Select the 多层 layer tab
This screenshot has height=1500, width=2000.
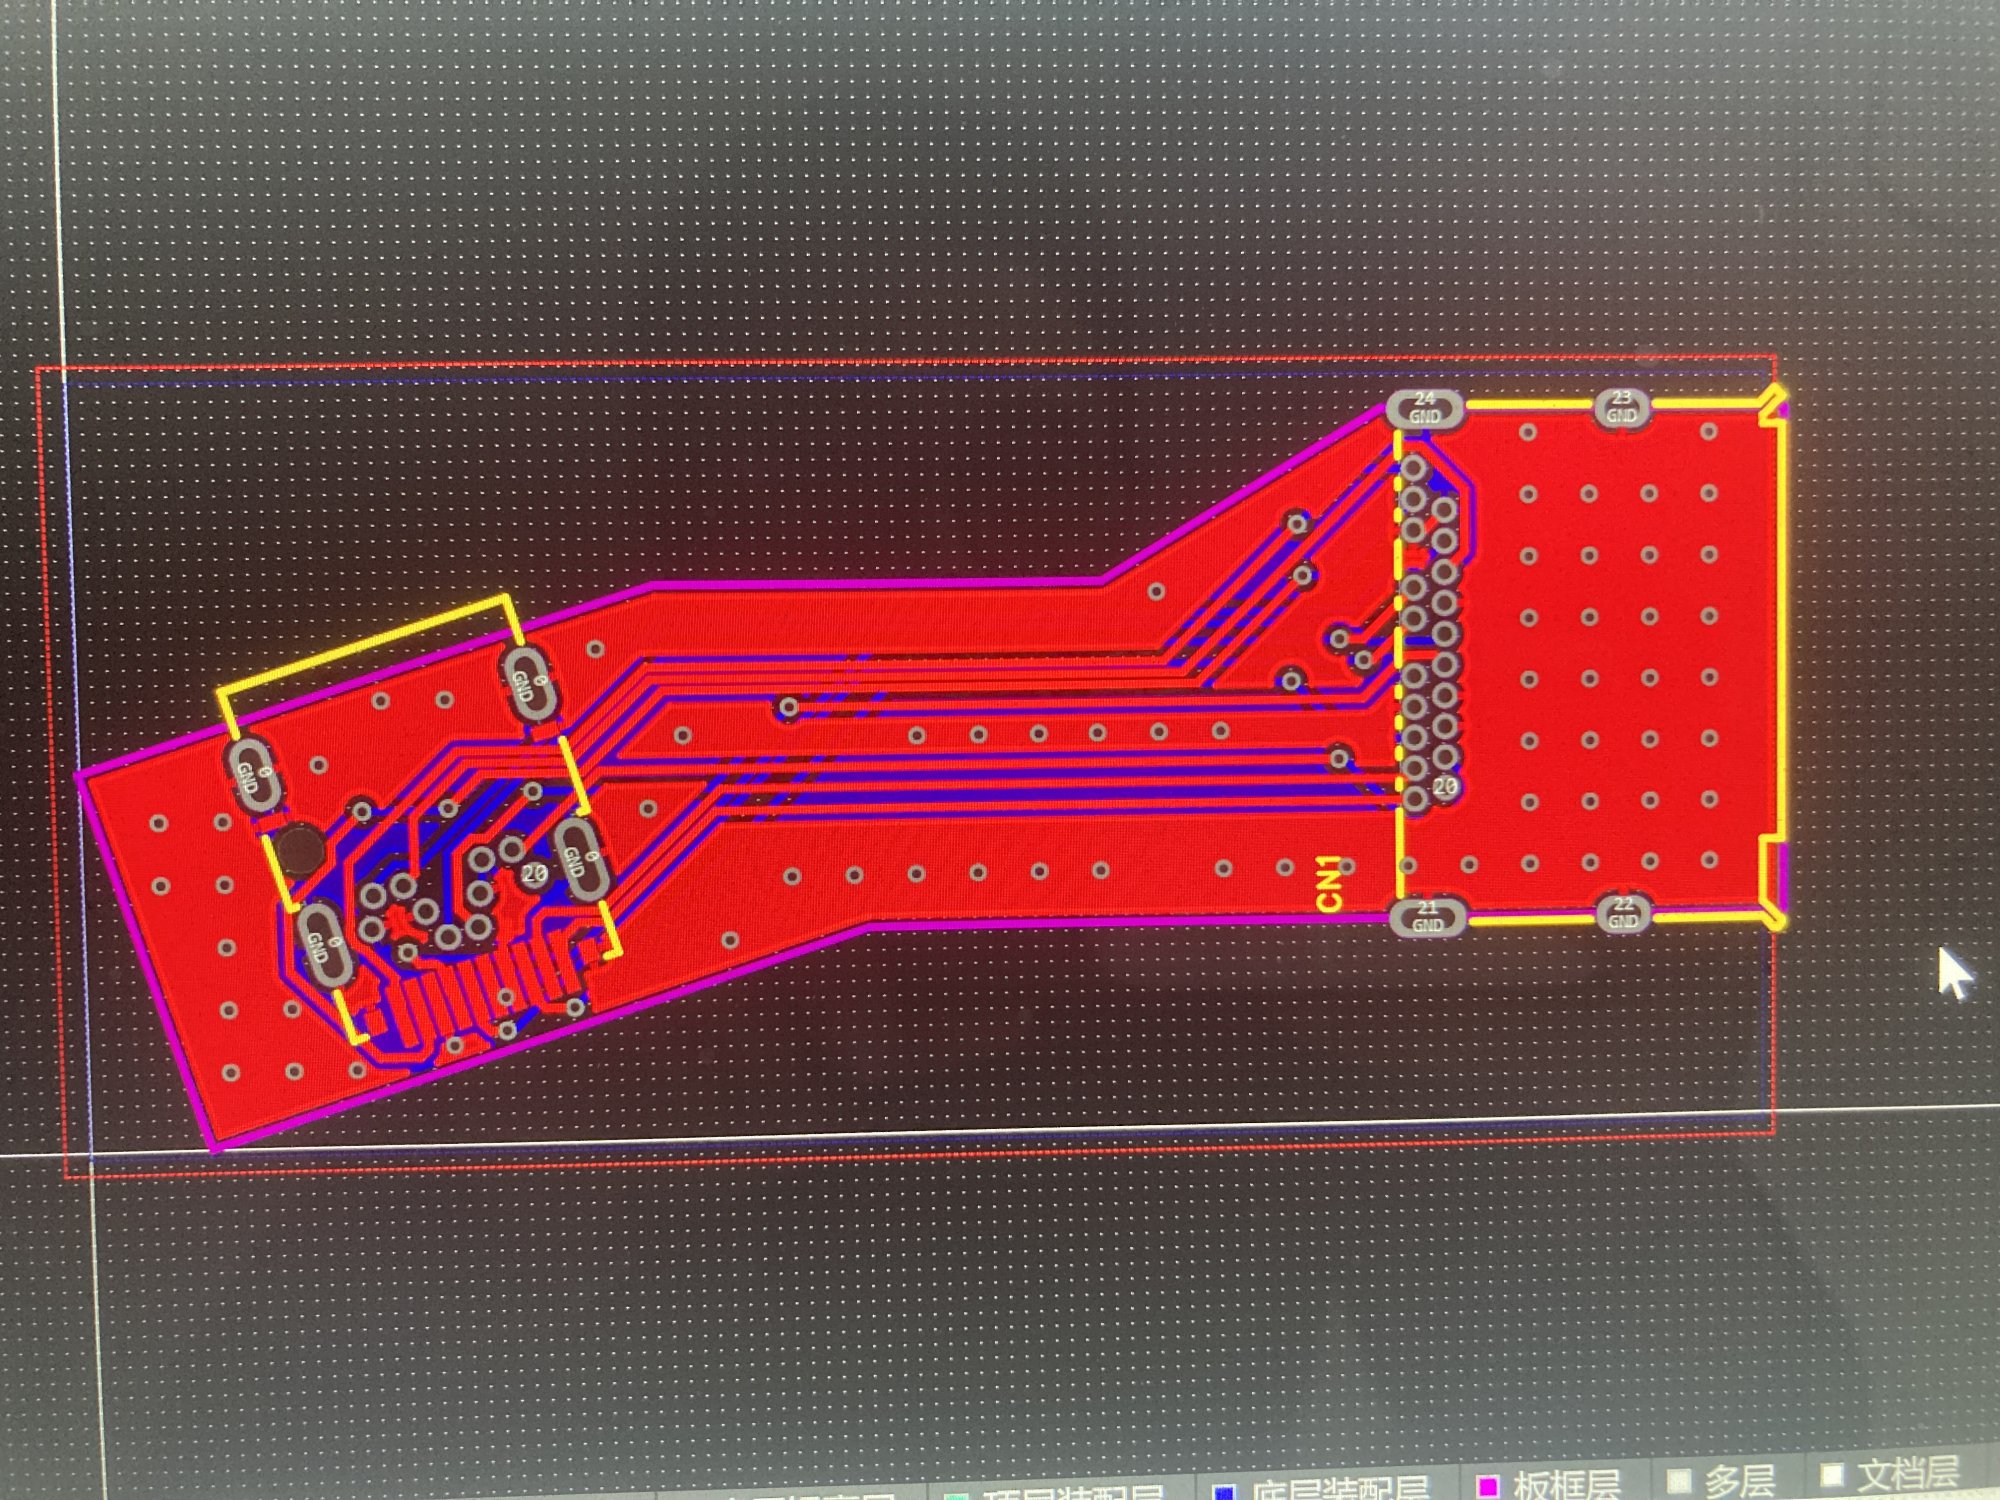pos(1740,1480)
